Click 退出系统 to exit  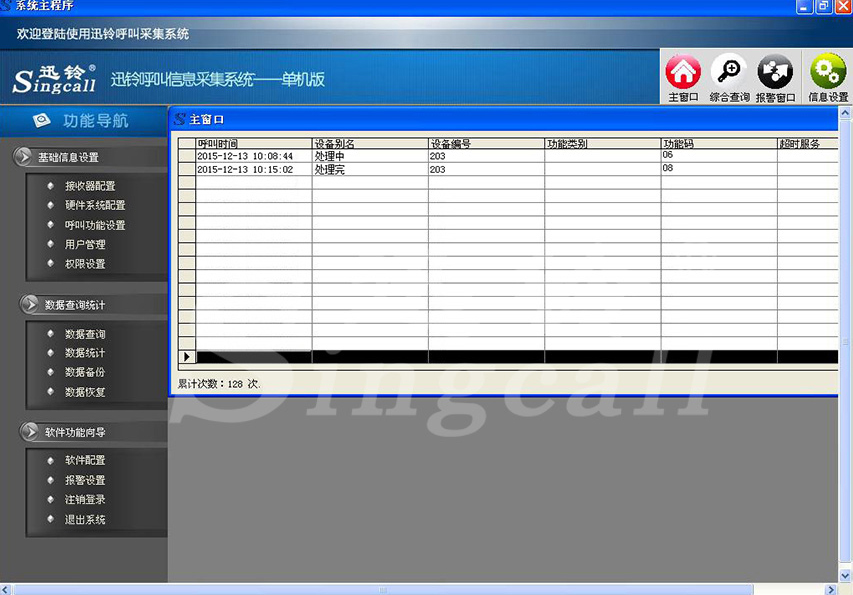pyautogui.click(x=85, y=519)
